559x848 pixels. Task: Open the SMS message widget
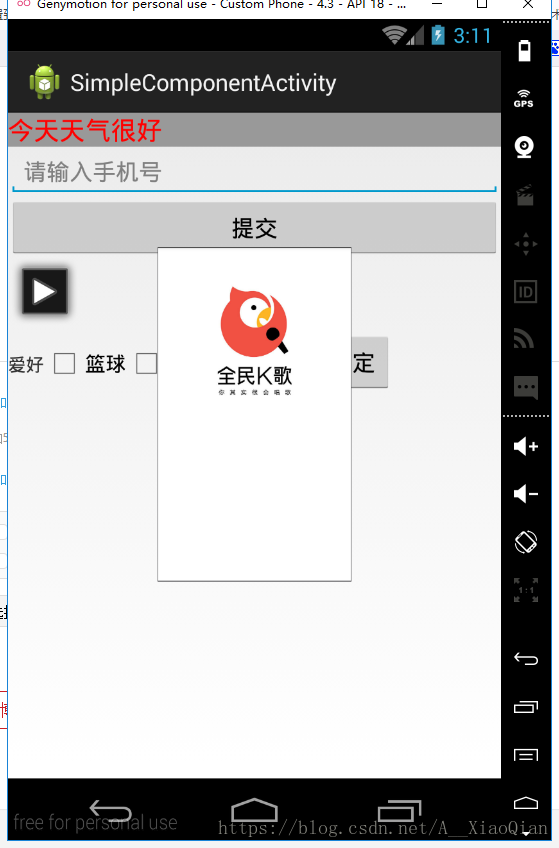coord(525,387)
